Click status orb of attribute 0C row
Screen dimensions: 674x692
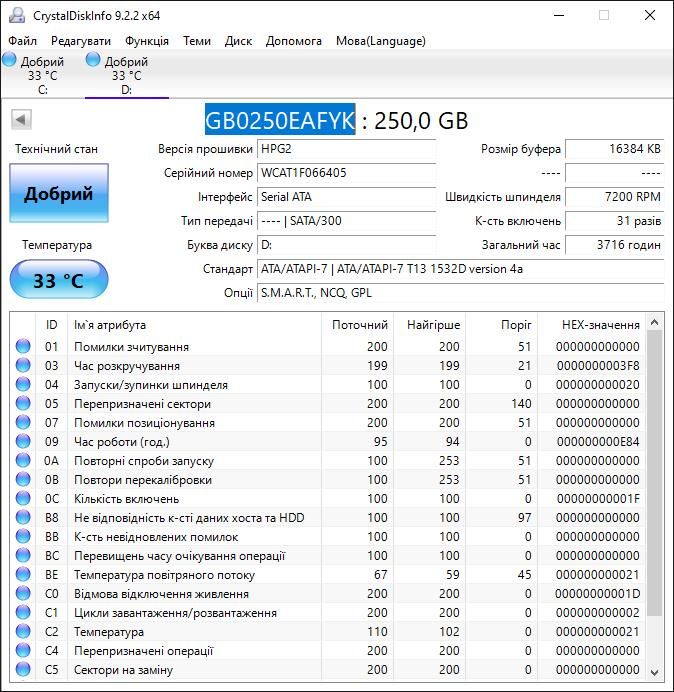[23, 498]
